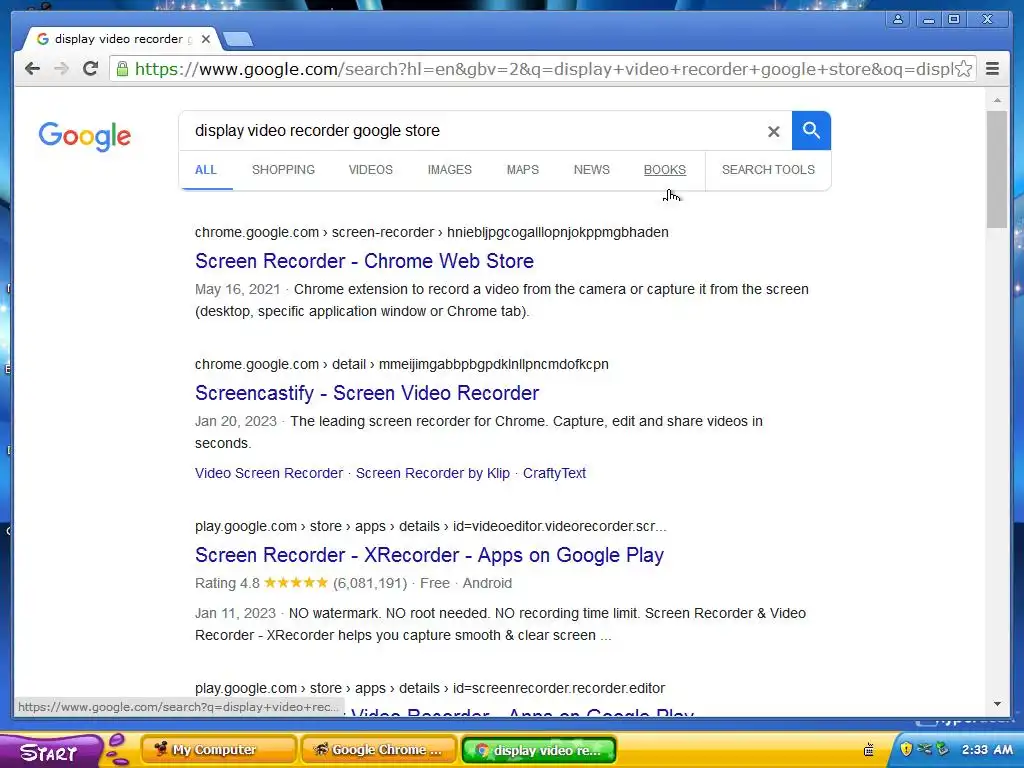This screenshot has width=1024, height=768.
Task: Click the blue magnifier search button
Action: (x=811, y=131)
